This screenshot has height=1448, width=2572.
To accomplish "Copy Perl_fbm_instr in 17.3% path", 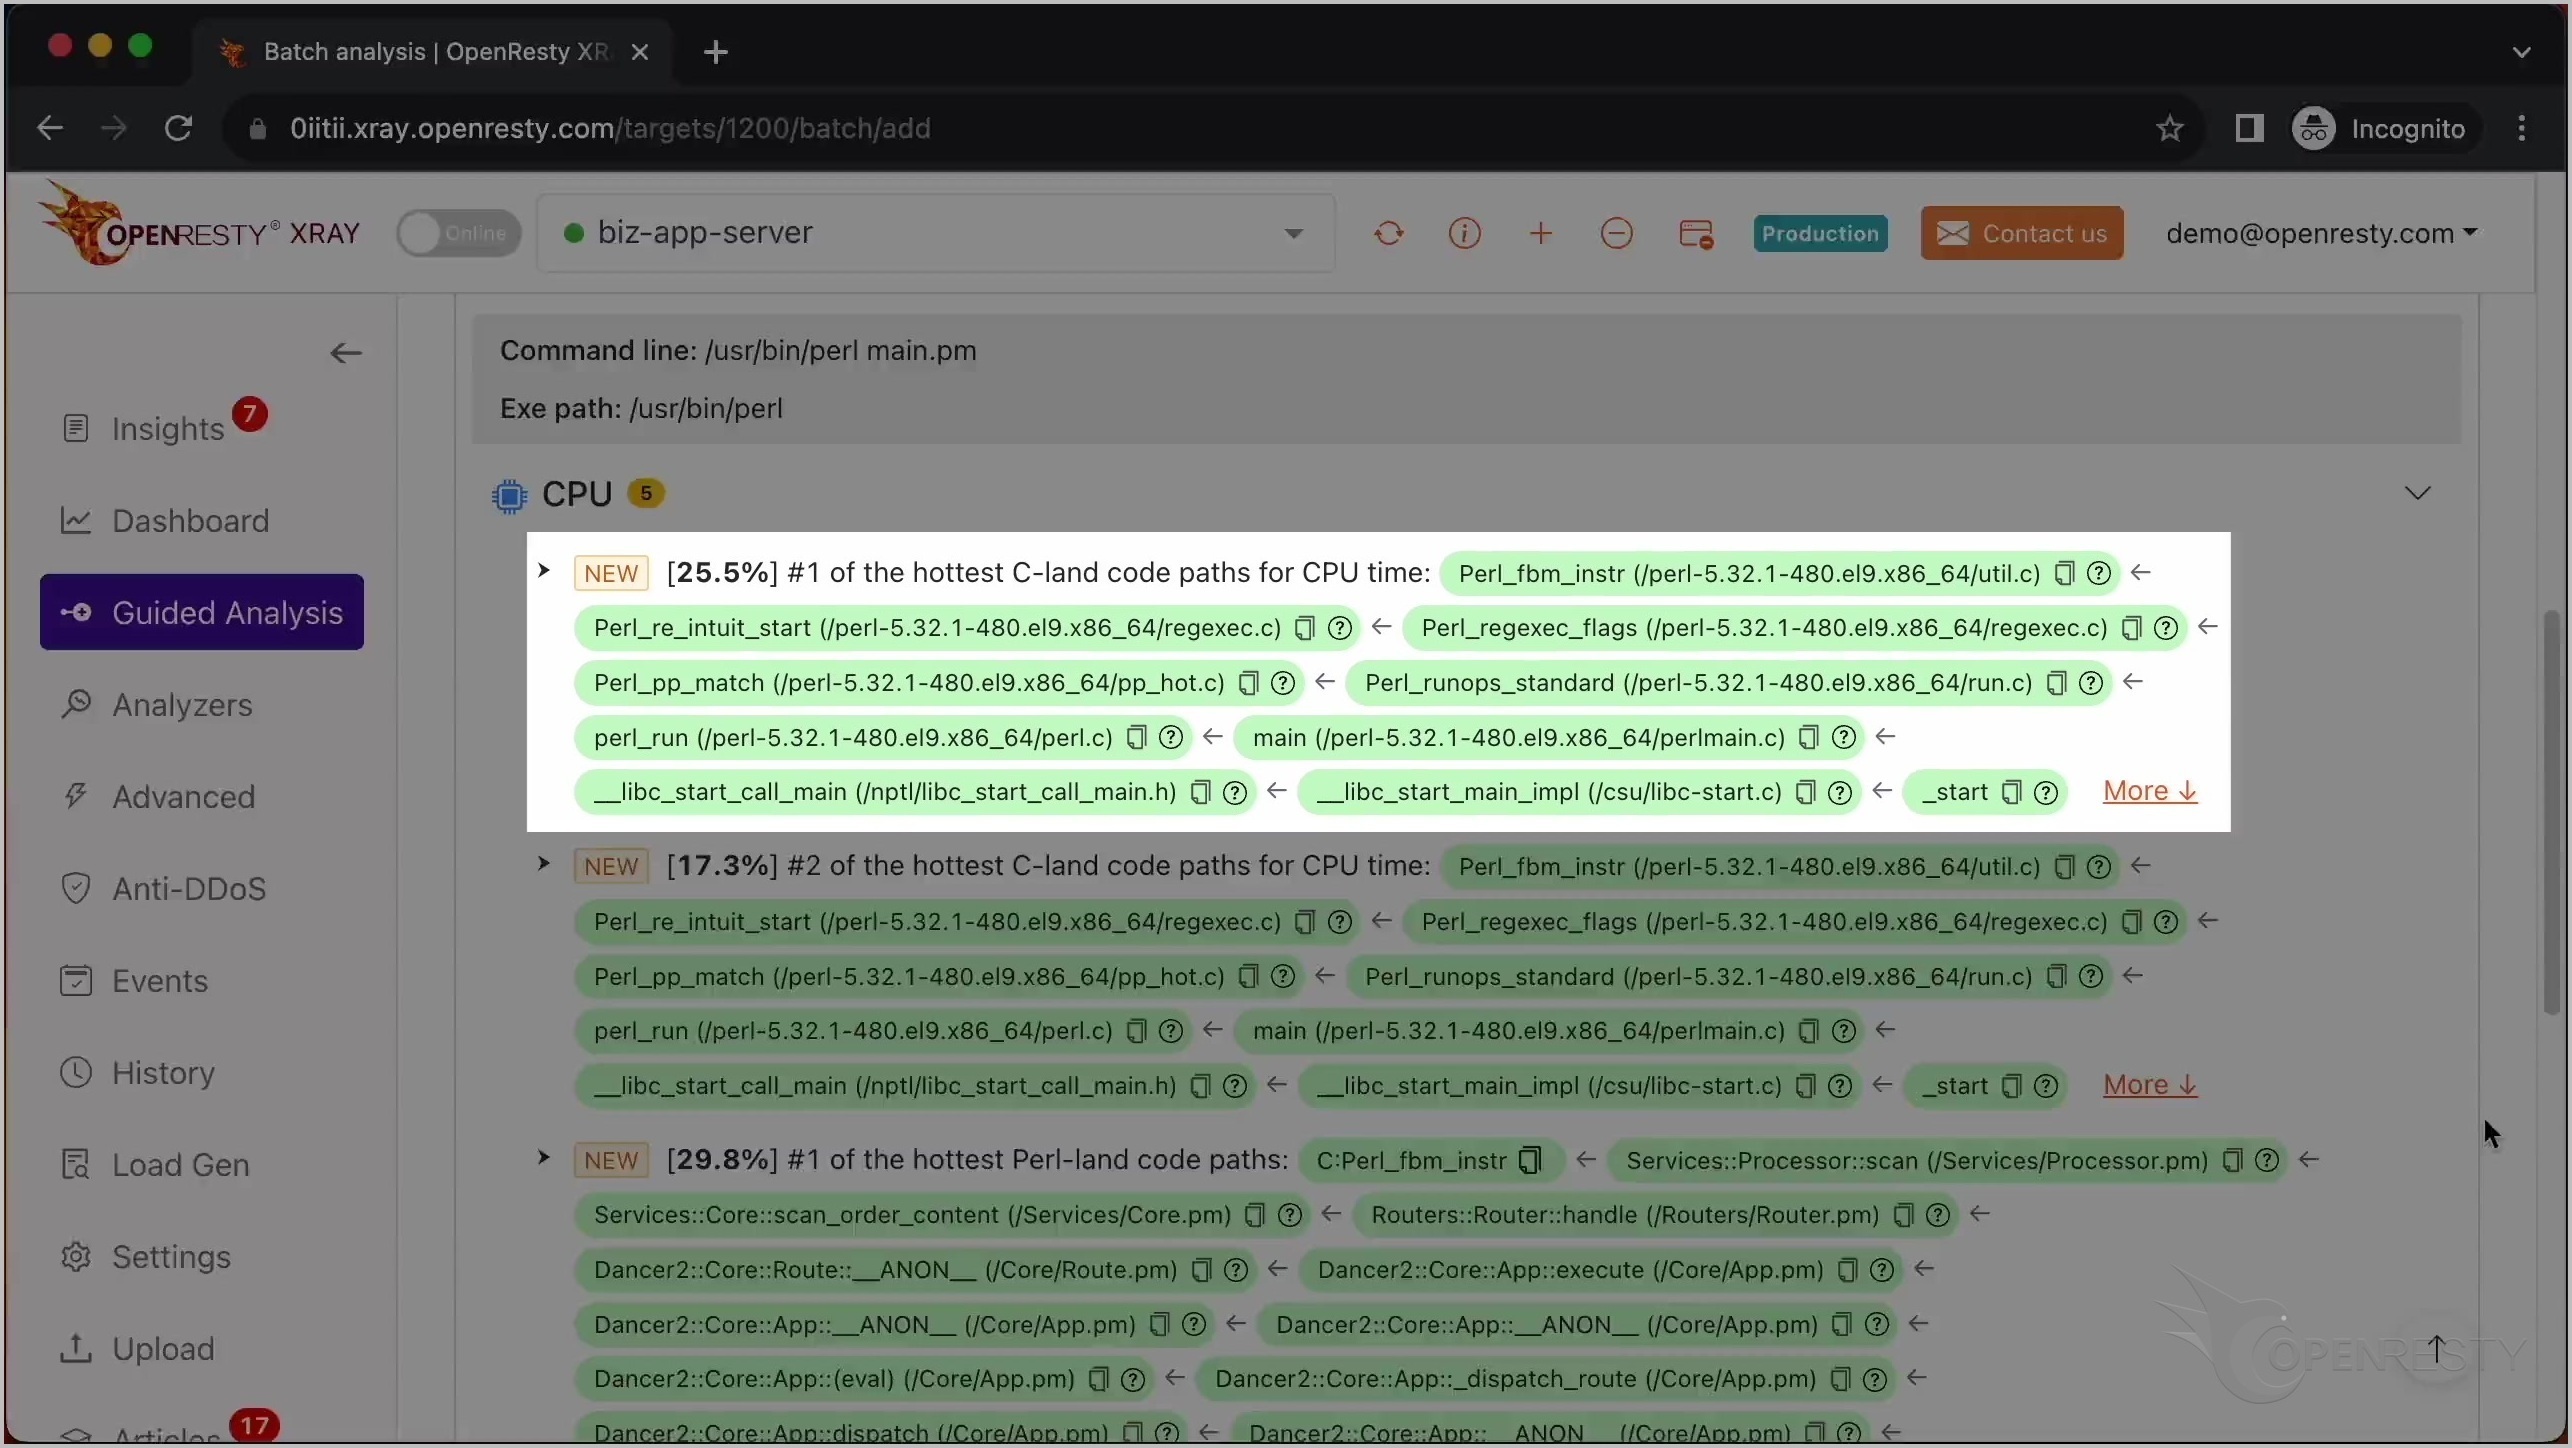I will 2063,867.
